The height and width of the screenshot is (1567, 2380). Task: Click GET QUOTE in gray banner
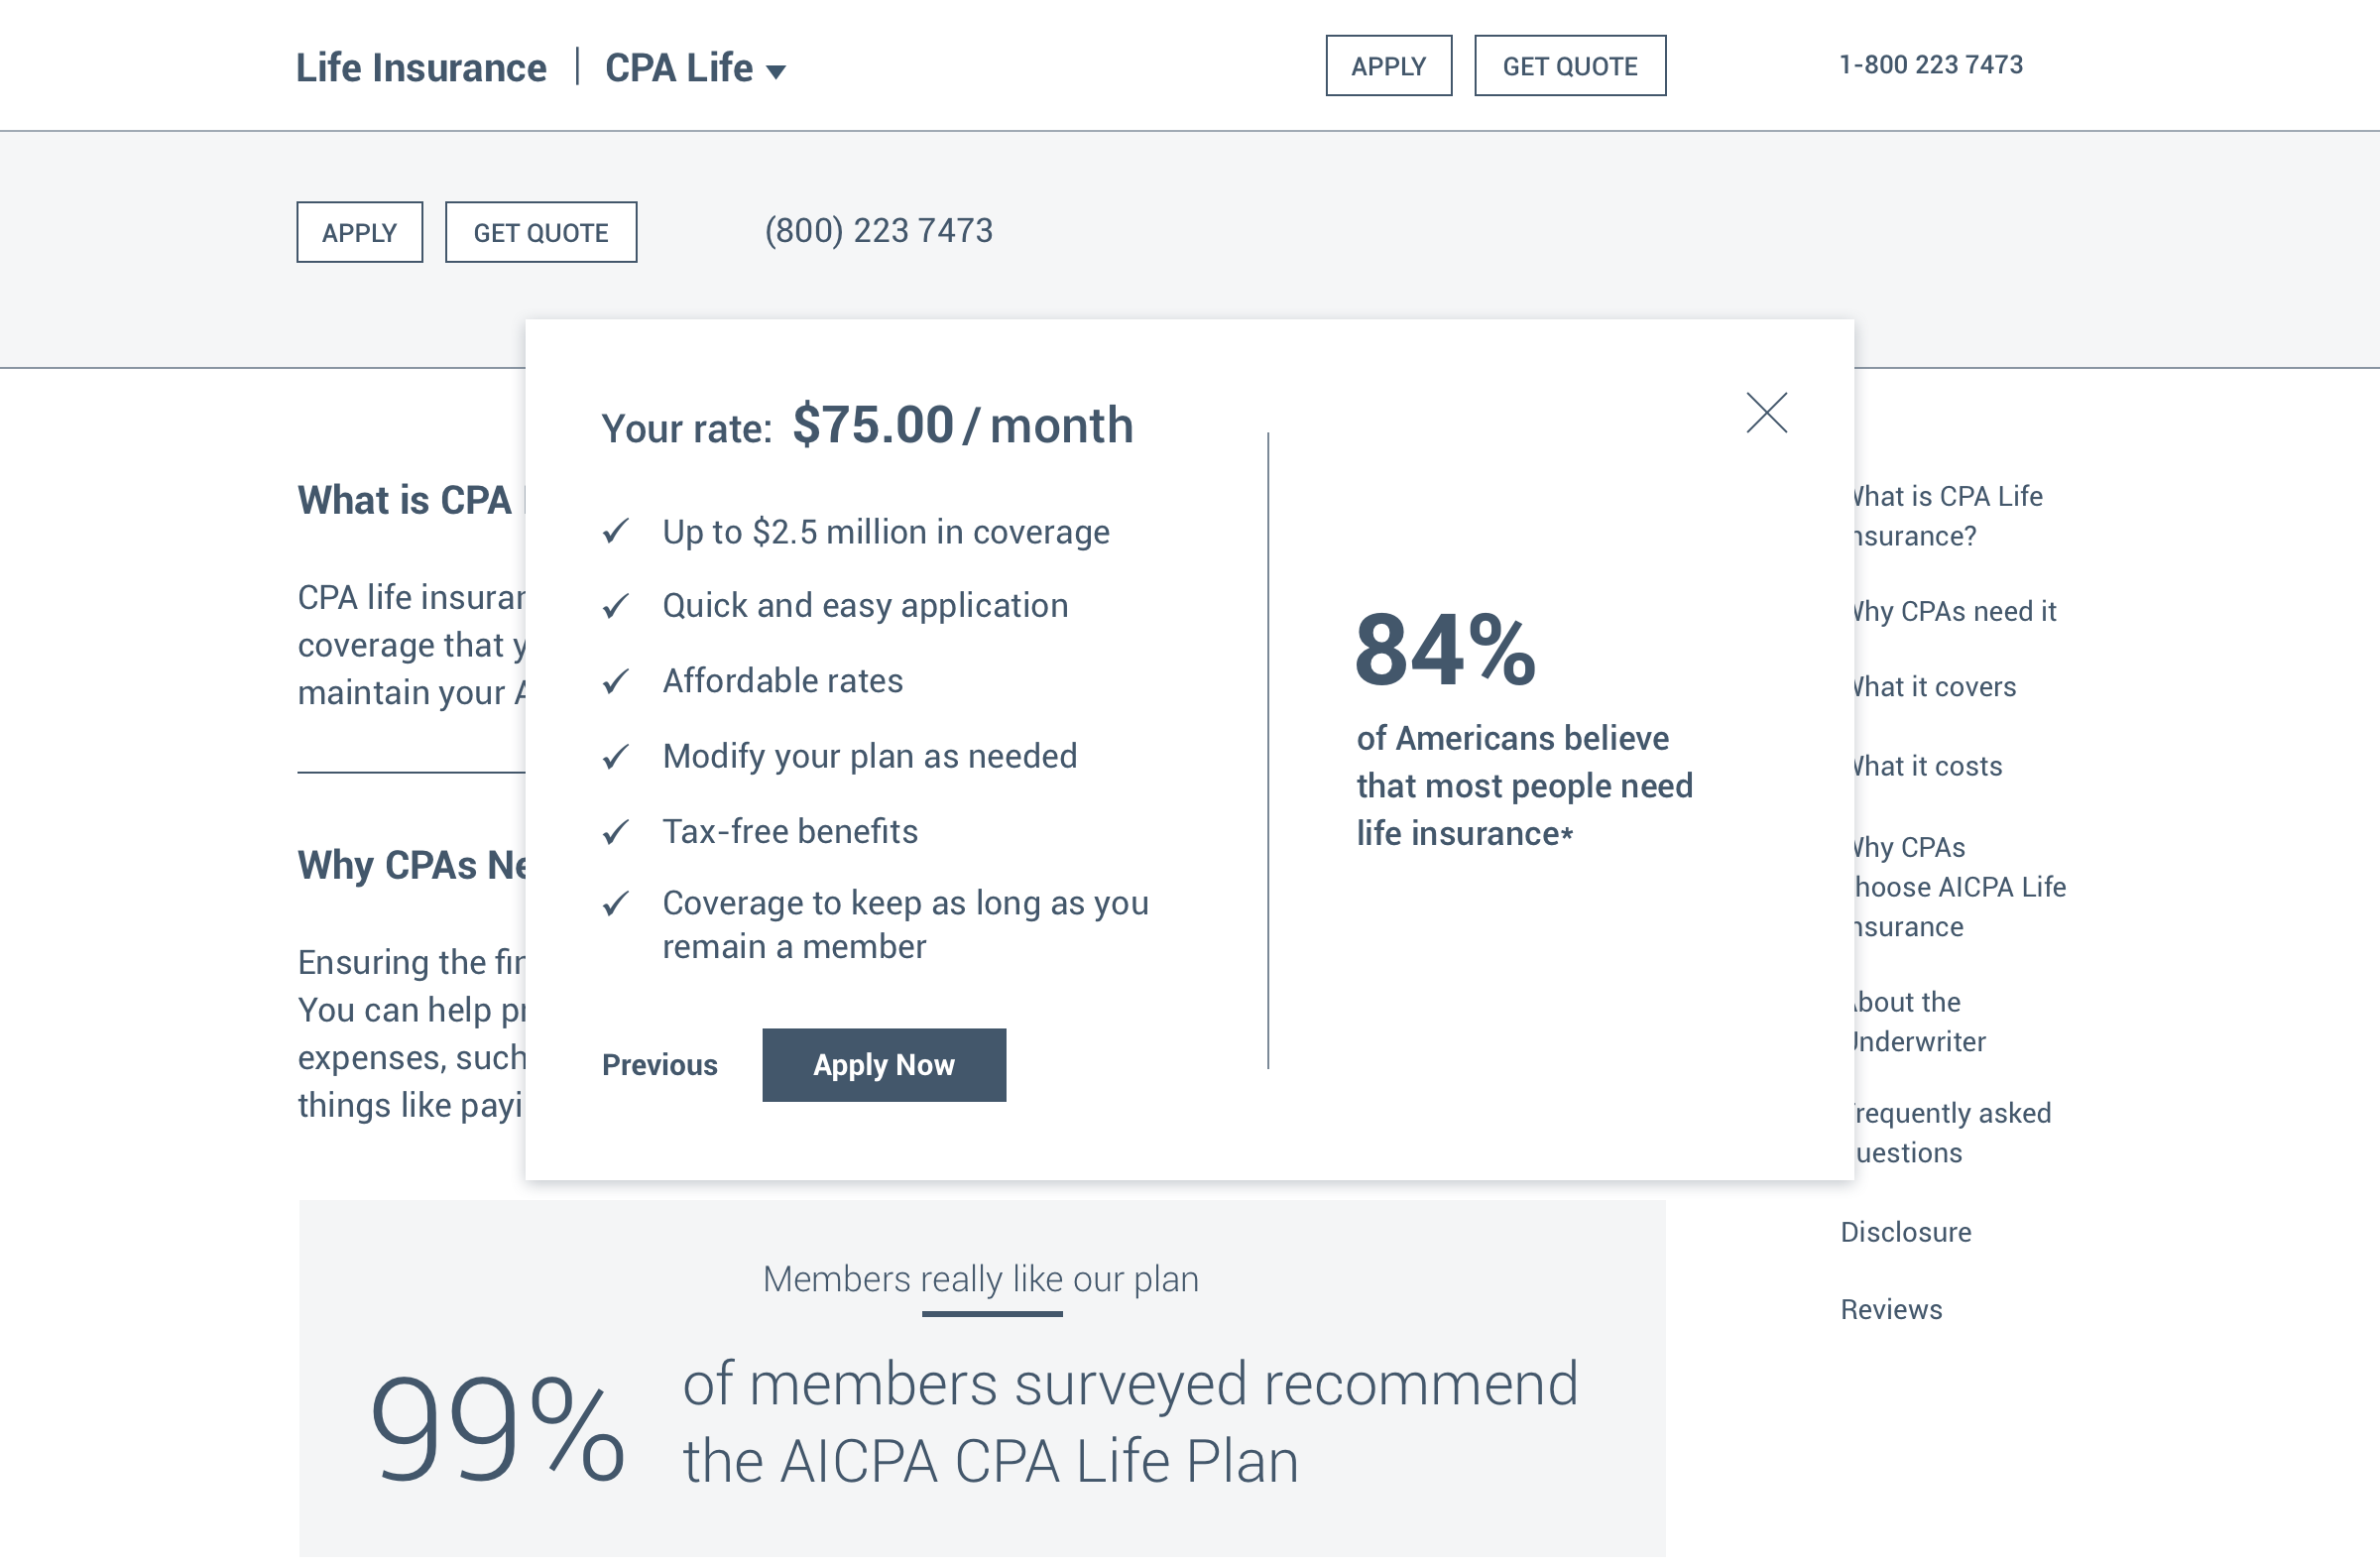(x=540, y=232)
